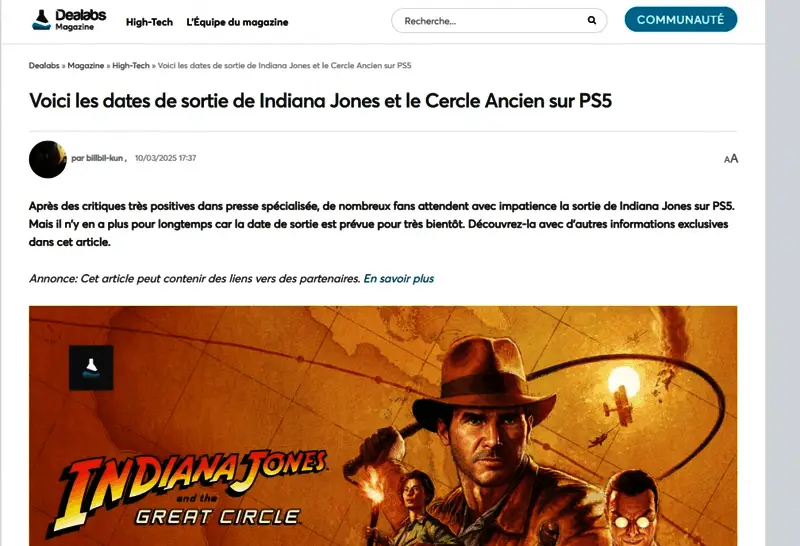This screenshot has height=546, width=800.
Task: Click the article intro paragraph
Action: click(382, 224)
